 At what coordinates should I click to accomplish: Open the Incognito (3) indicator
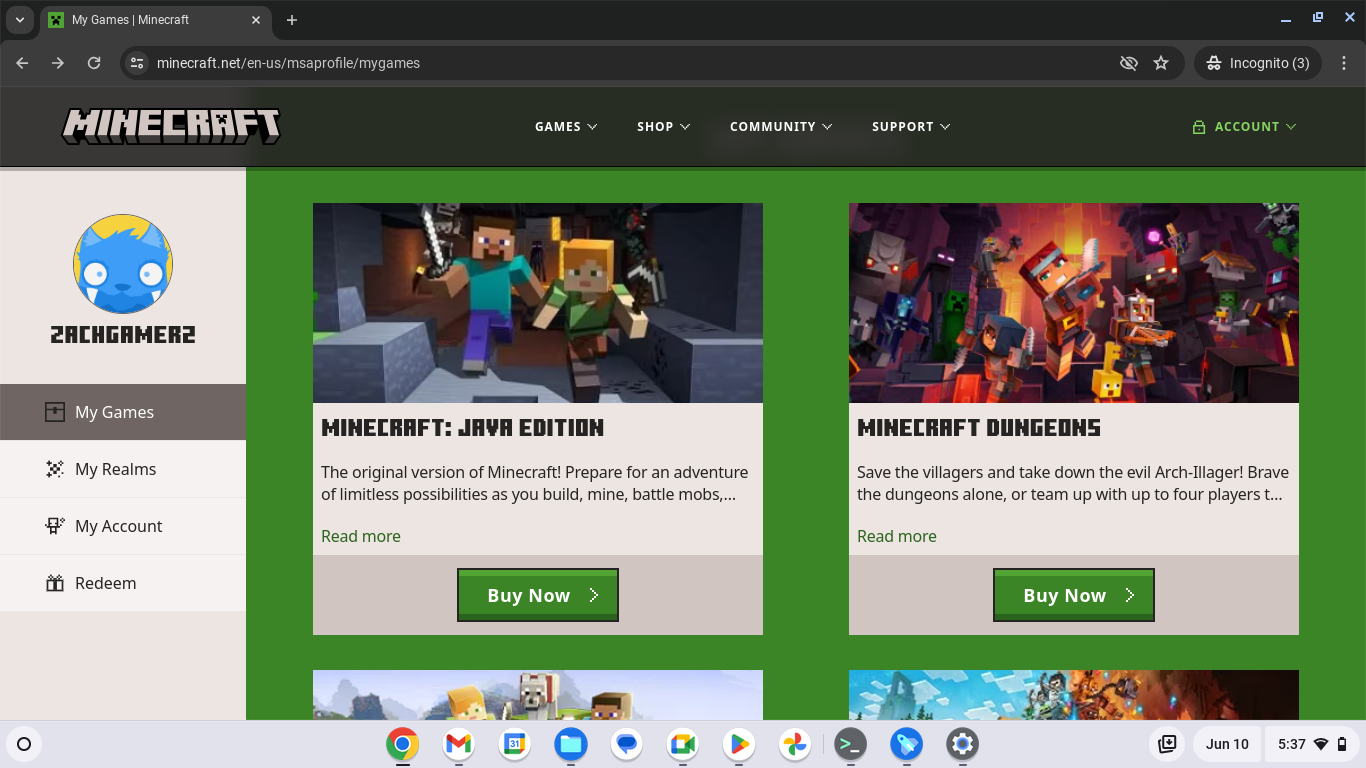[1257, 63]
